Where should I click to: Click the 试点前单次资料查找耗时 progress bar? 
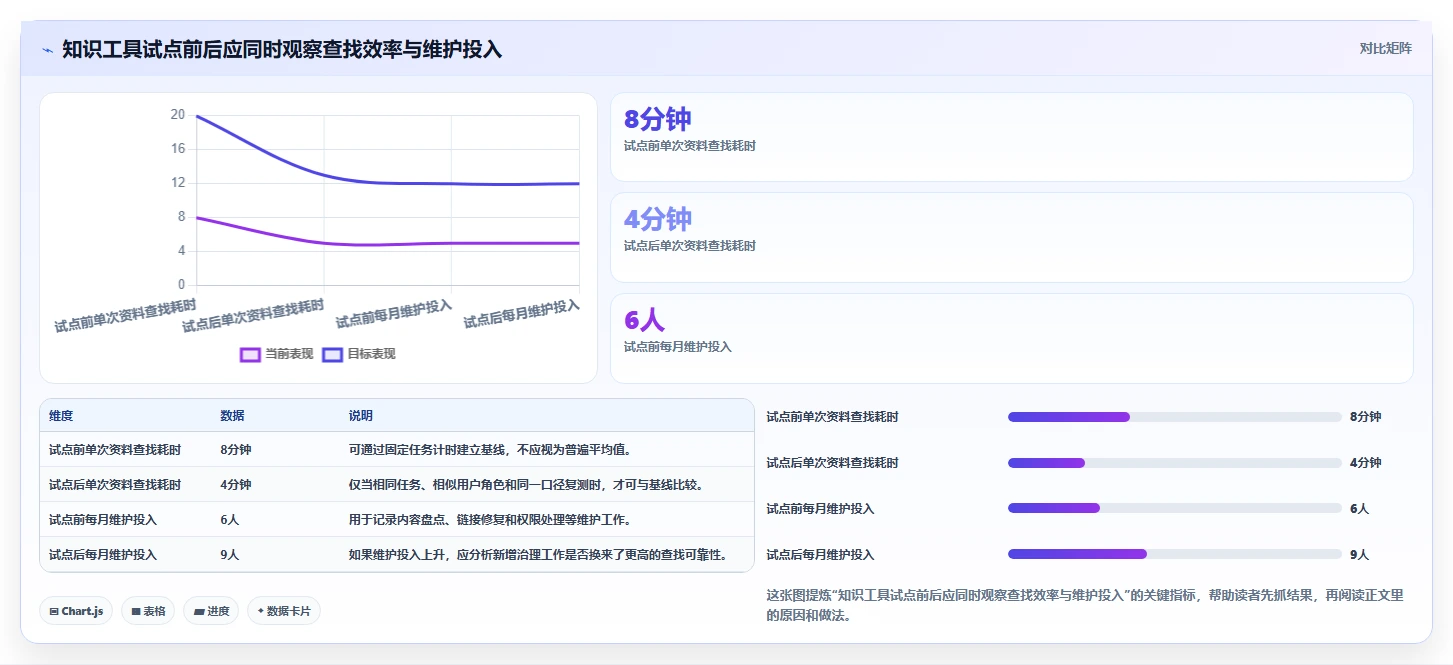1175,417
